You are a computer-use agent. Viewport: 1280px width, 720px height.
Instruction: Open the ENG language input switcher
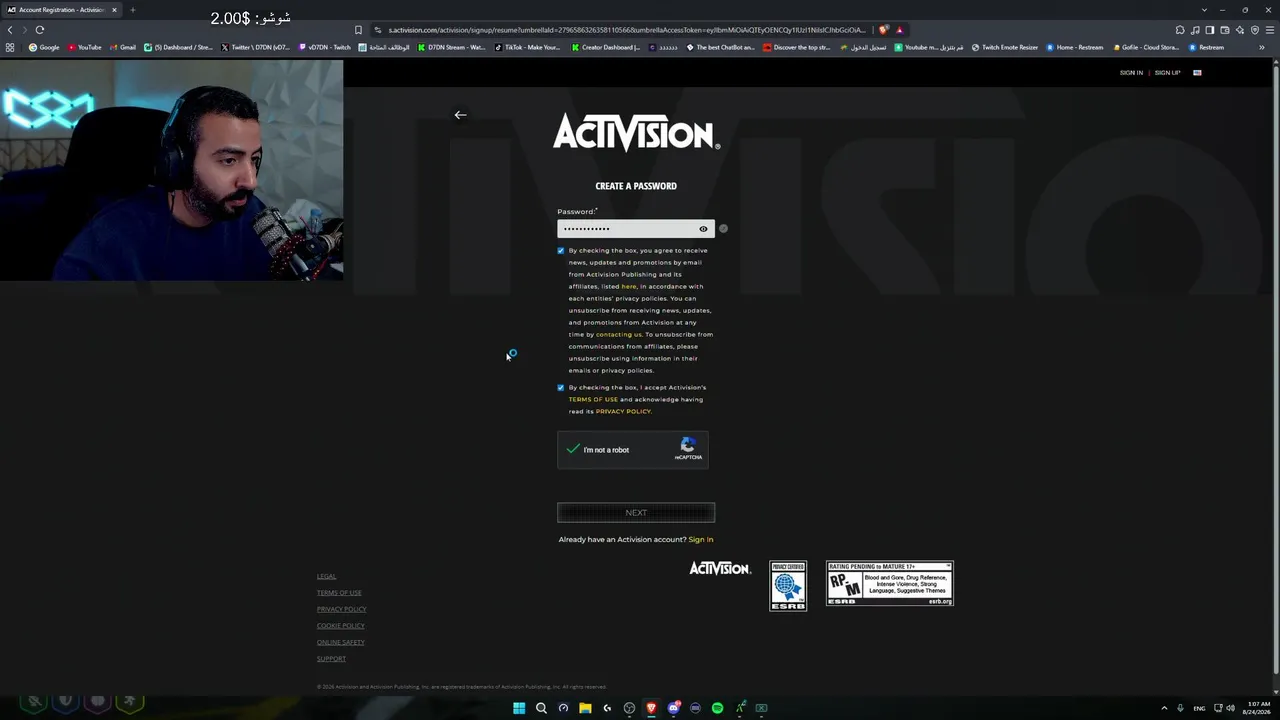pos(1199,708)
